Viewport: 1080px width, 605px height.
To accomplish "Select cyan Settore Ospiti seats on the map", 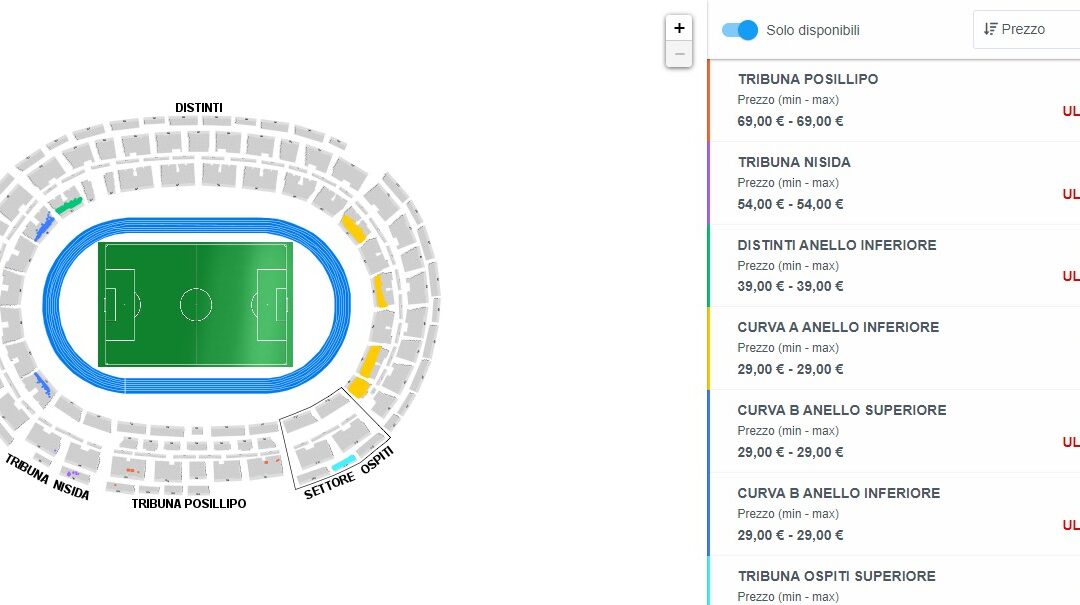I will (x=344, y=463).
